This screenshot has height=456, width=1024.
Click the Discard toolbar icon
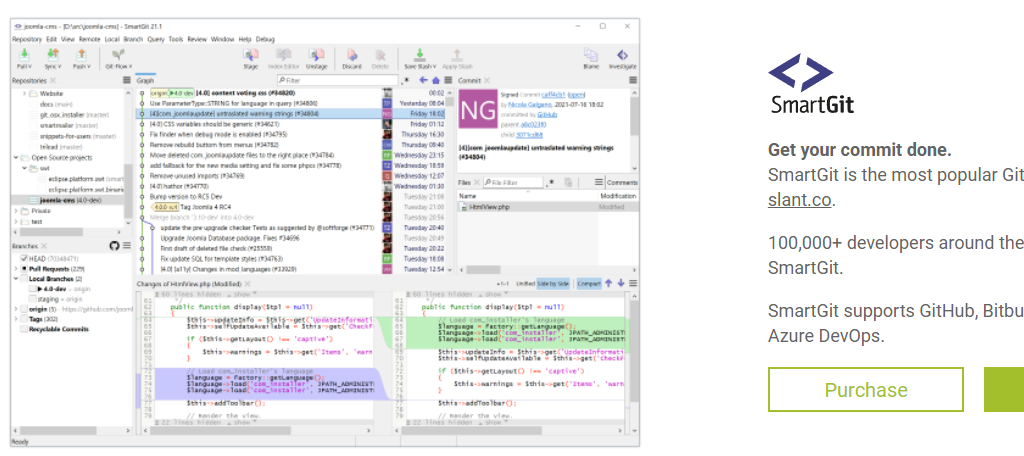click(x=352, y=55)
